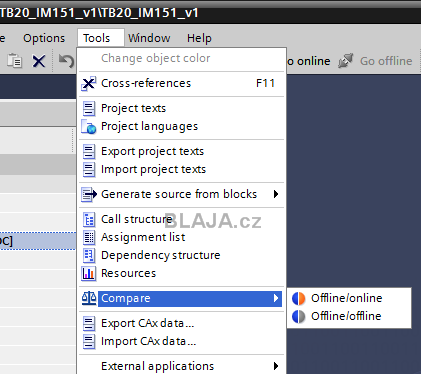Click the Compare scales icon
The height and width of the screenshot is (374, 421).
89,298
